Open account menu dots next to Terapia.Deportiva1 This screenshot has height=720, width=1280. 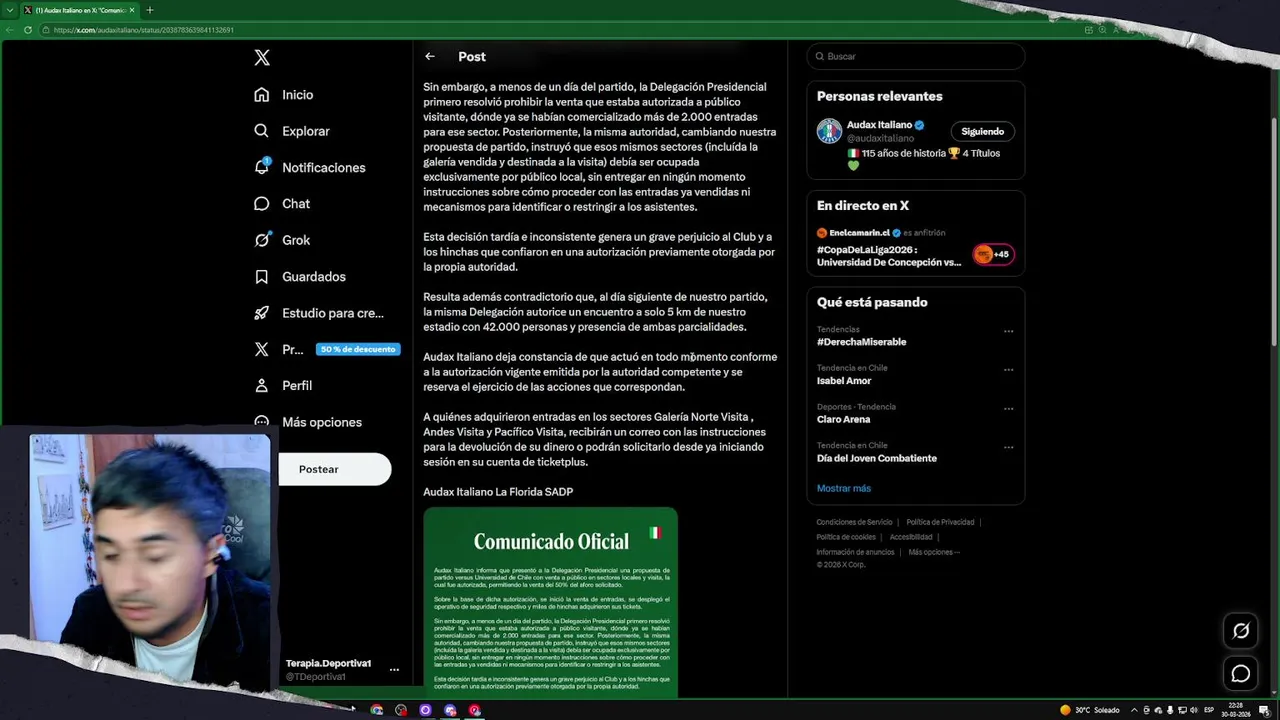click(394, 670)
